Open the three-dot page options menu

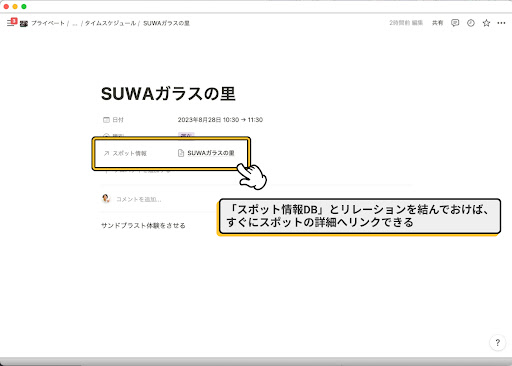coord(501,23)
